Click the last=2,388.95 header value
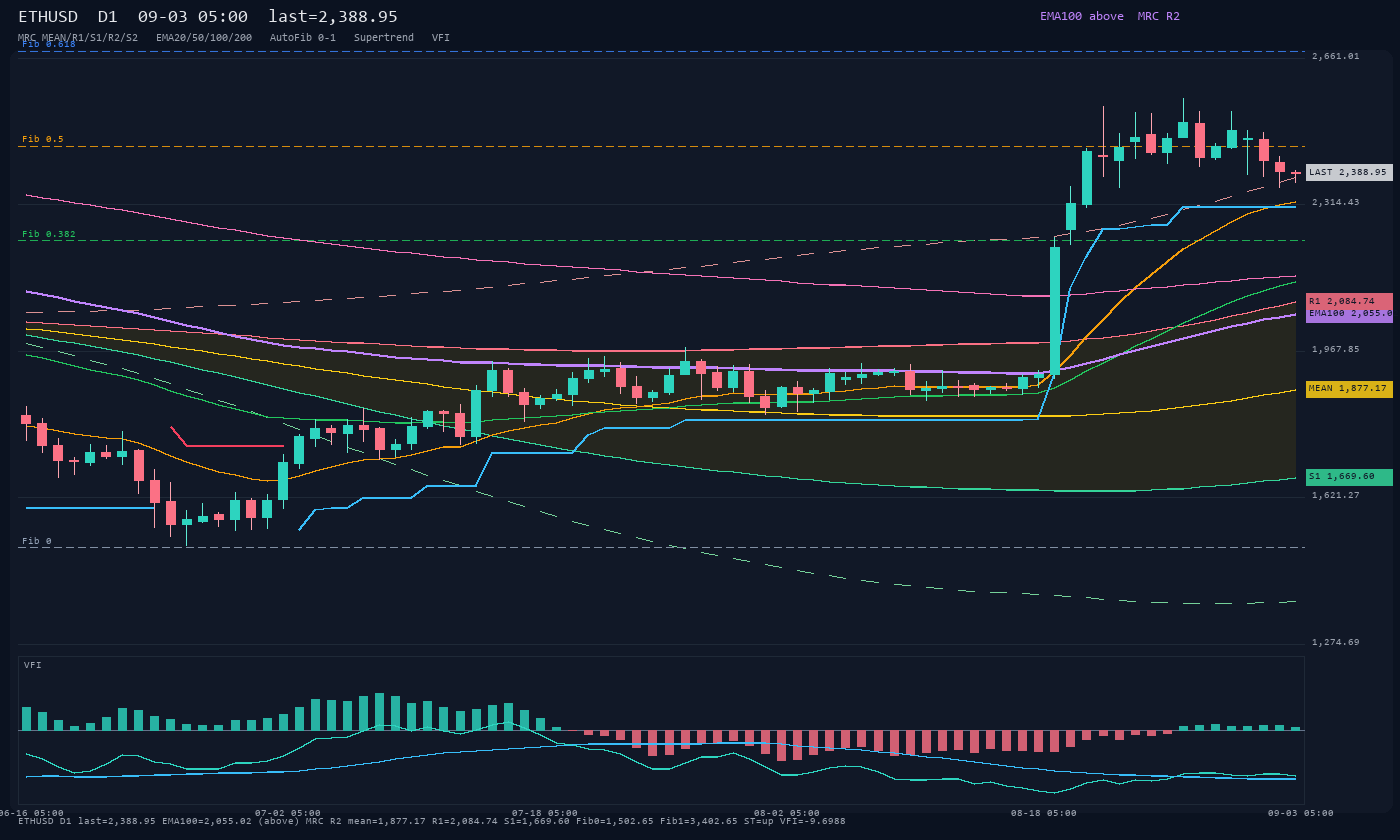The height and width of the screenshot is (840, 1400). 333,17
